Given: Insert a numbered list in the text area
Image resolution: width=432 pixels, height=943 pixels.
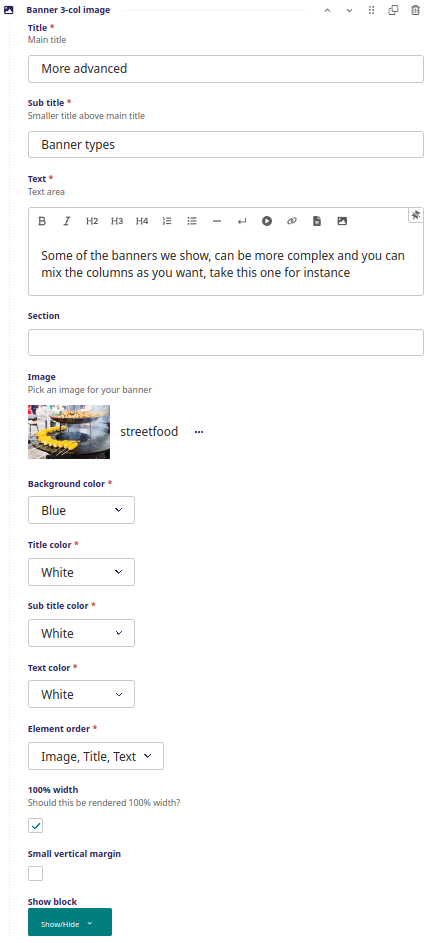Looking at the screenshot, I should 167,221.
